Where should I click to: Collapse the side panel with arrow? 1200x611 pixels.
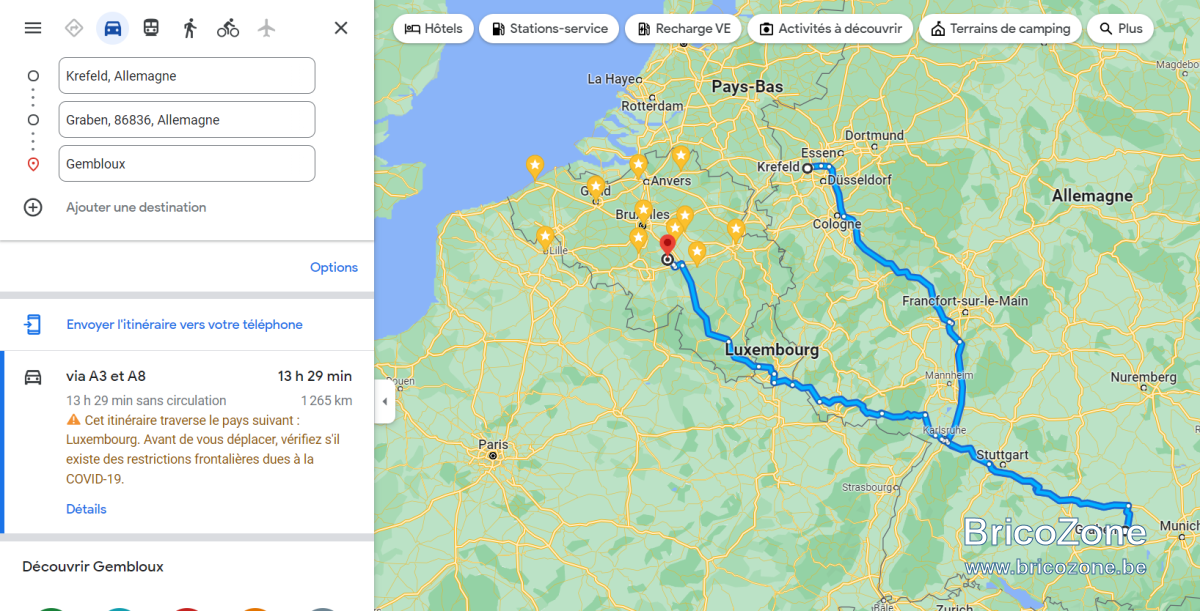click(385, 401)
